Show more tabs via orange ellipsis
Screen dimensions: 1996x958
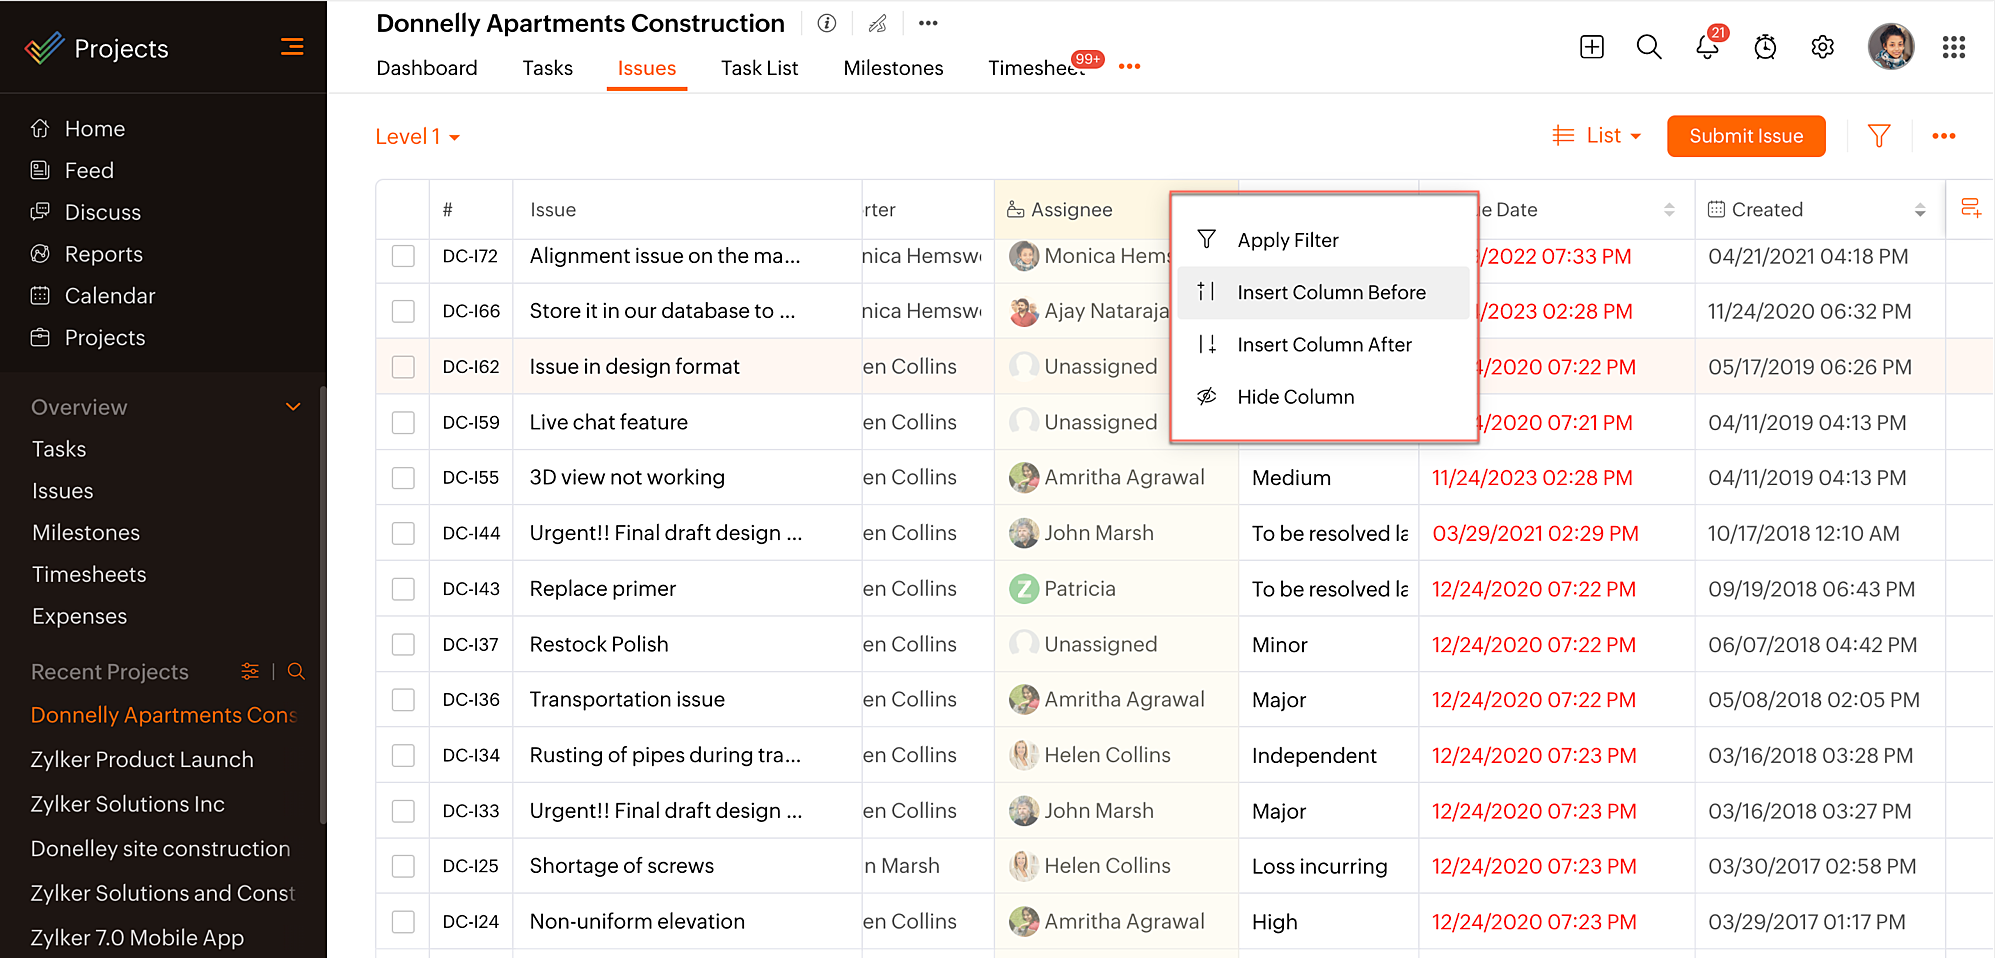(x=1130, y=67)
